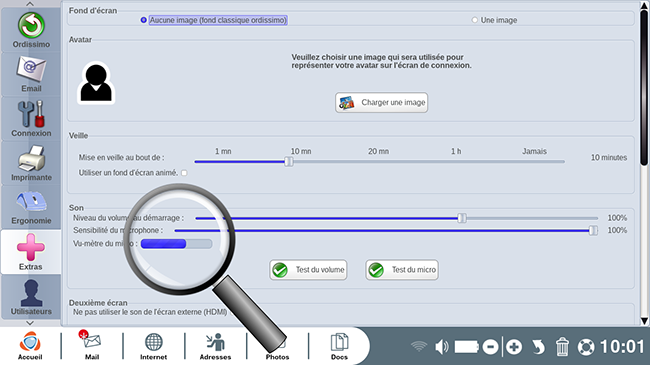This screenshot has height=365, width=650.
Task: Click the wifi status icon
Action: 419,347
